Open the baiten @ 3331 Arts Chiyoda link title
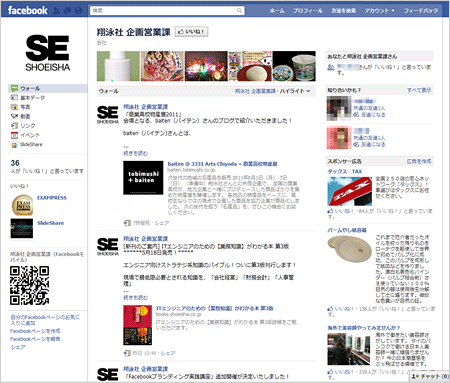The width and height of the screenshot is (450, 383). (x=222, y=164)
